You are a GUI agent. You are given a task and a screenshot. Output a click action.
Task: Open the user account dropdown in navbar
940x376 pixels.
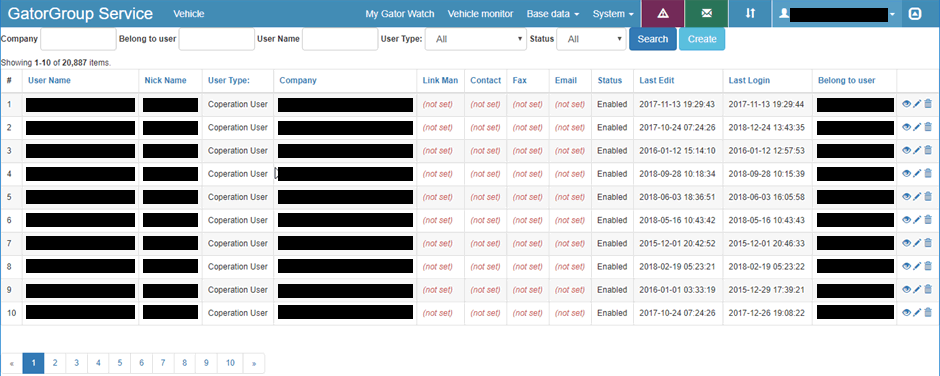point(837,14)
